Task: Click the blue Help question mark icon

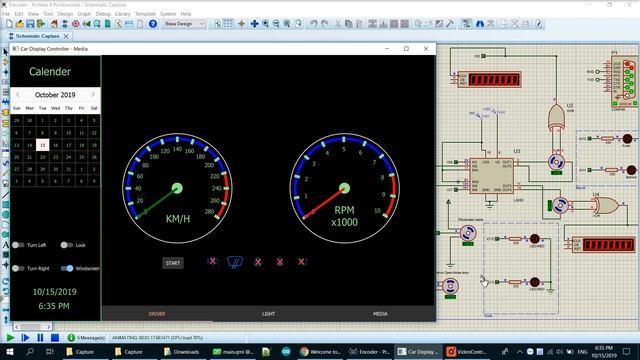Action: (153, 24)
